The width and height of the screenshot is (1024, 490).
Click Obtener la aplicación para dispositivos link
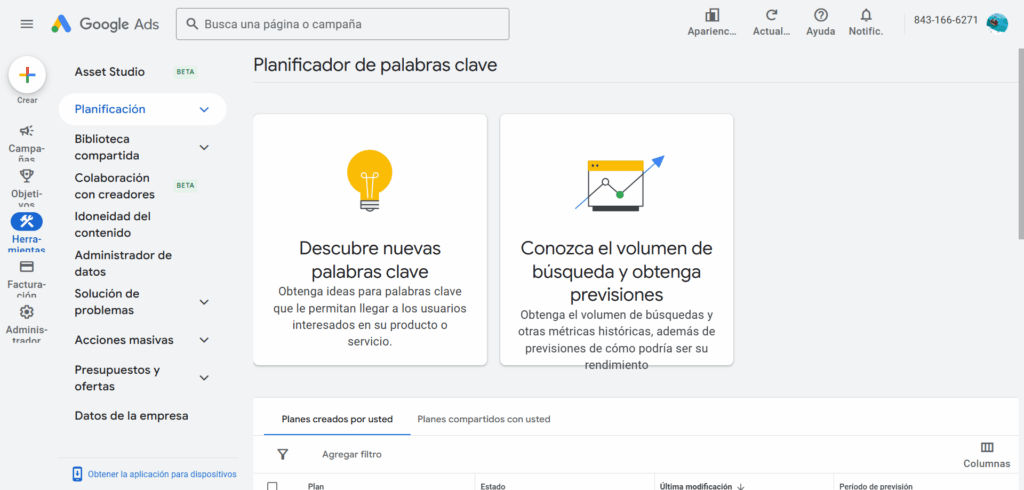162,474
